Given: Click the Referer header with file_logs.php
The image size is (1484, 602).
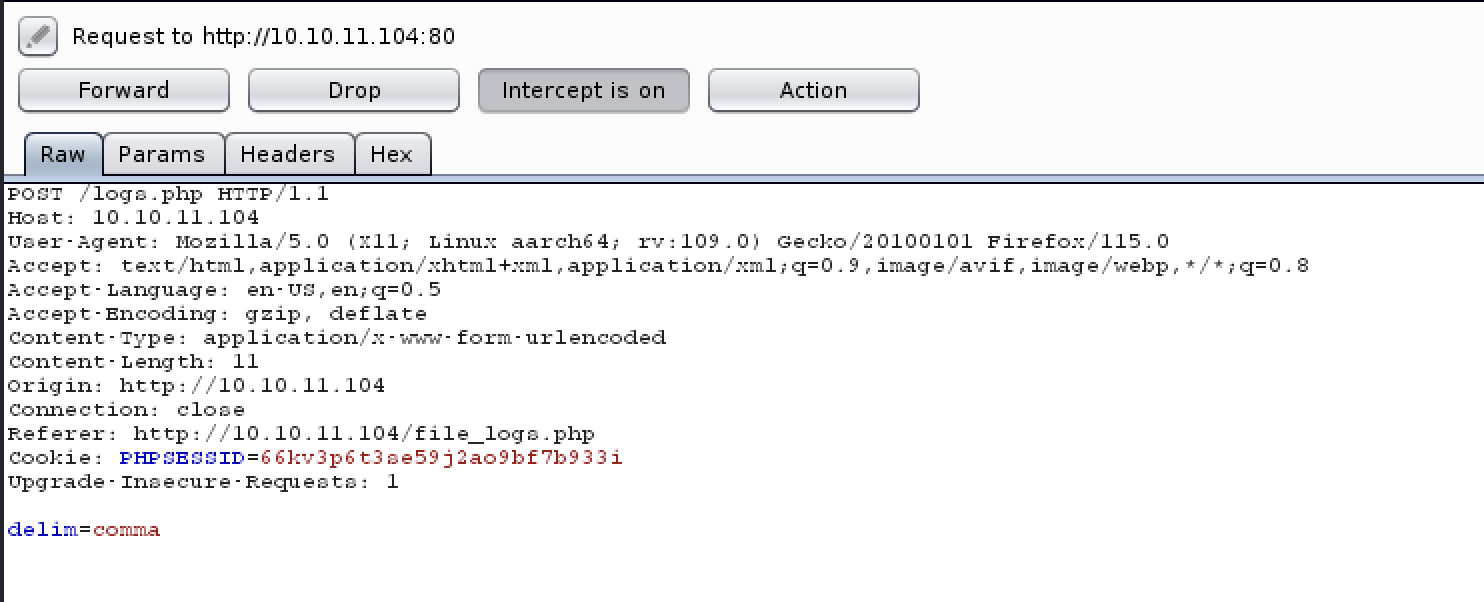Looking at the screenshot, I should click(301, 434).
